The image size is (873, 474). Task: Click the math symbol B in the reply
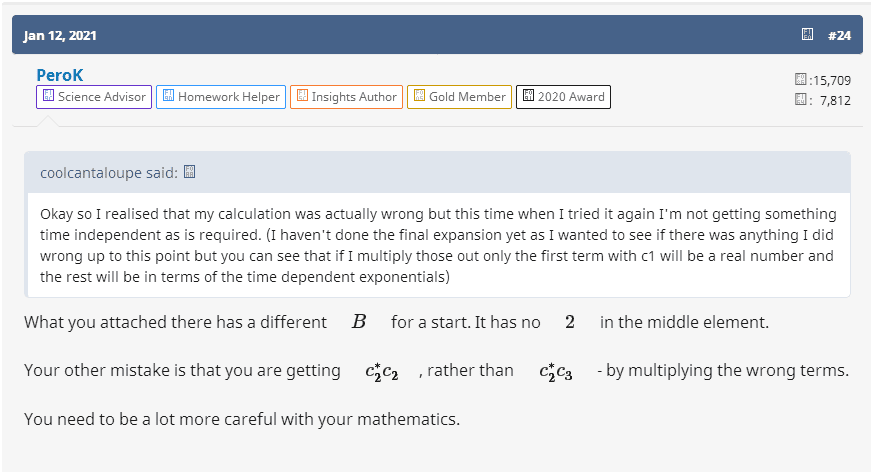(359, 322)
